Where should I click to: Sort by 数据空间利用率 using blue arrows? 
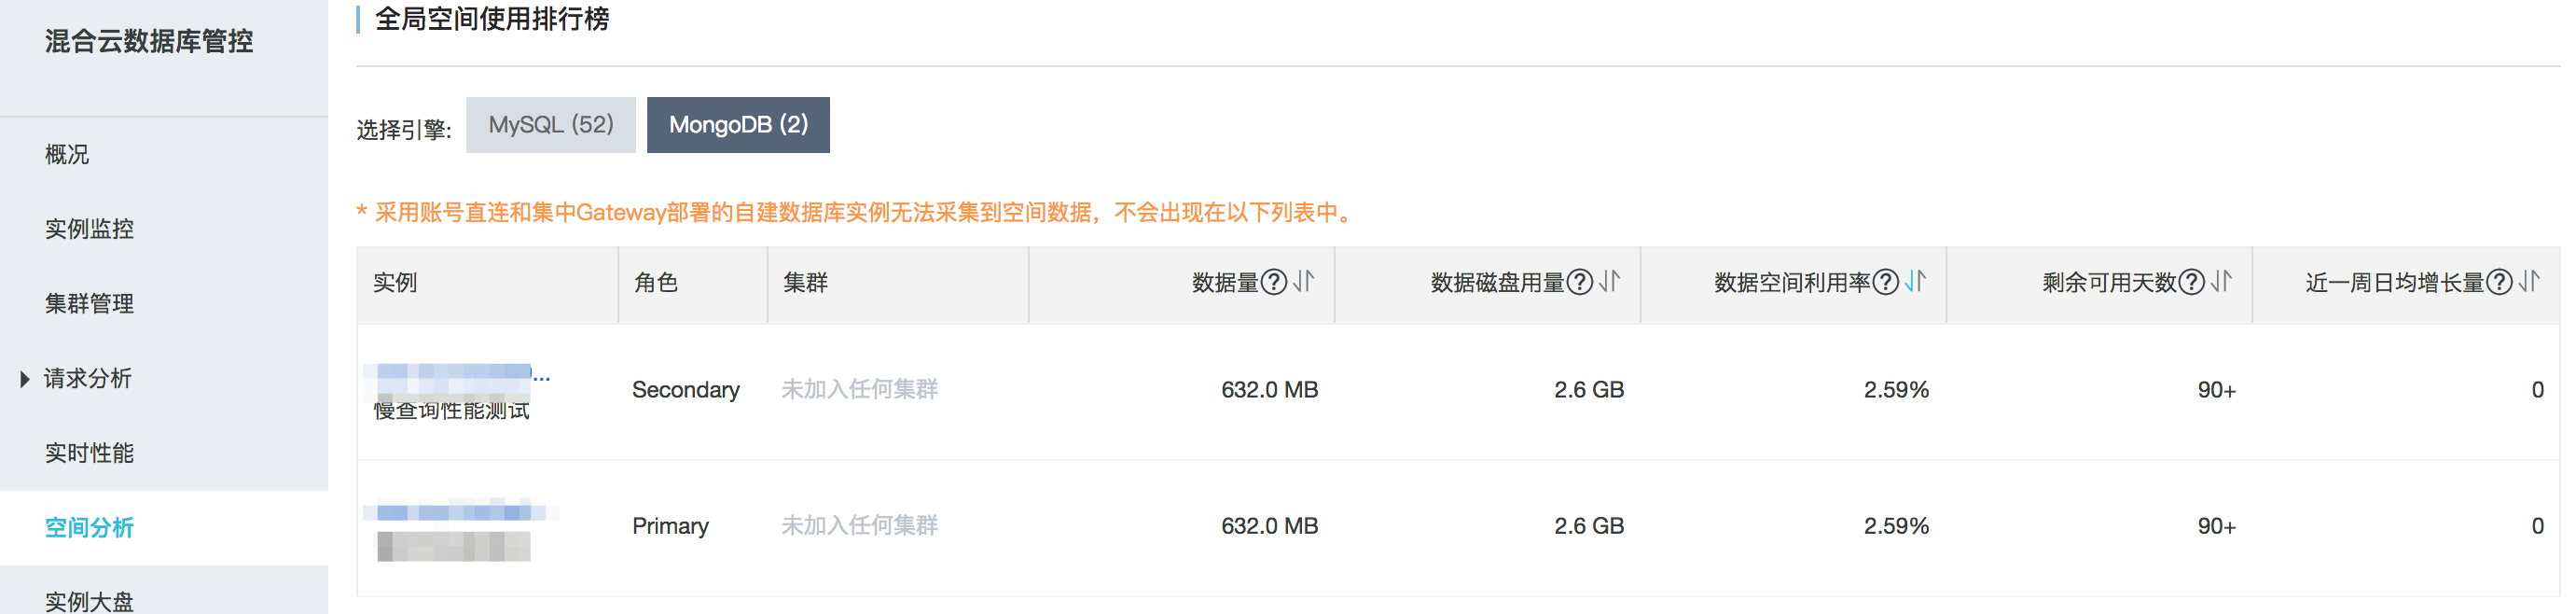tap(1915, 282)
